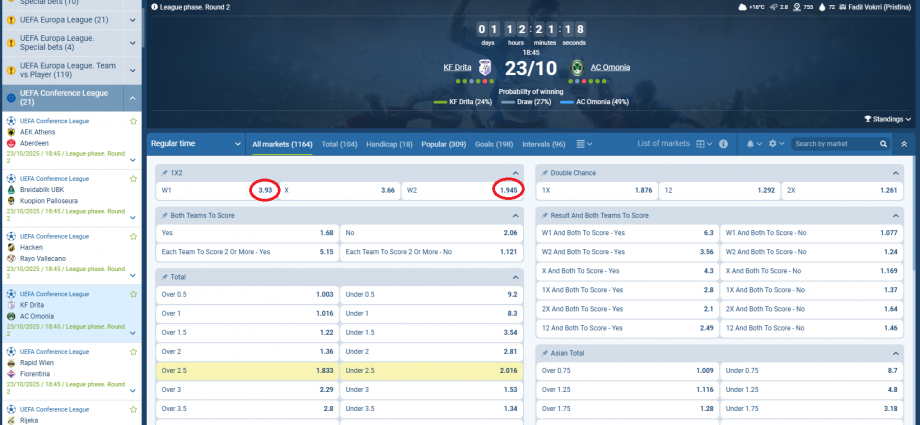Pin the Total market
Viewport: 920px width, 425px height.
165,276
